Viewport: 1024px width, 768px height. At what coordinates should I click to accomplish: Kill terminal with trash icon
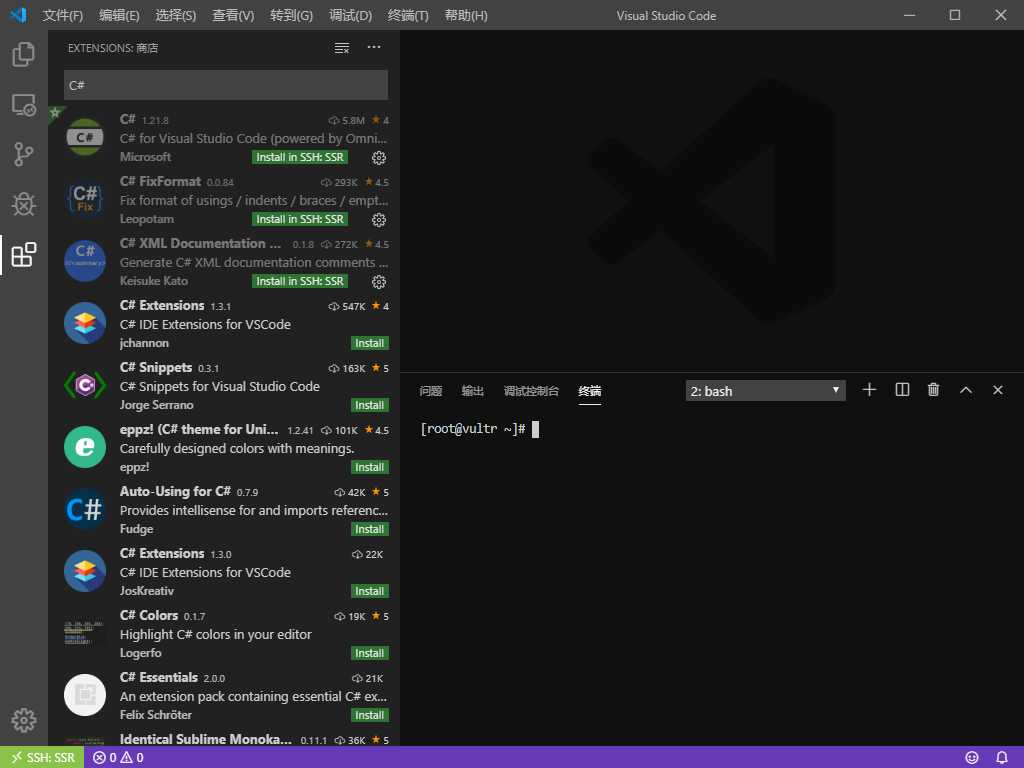tap(933, 390)
